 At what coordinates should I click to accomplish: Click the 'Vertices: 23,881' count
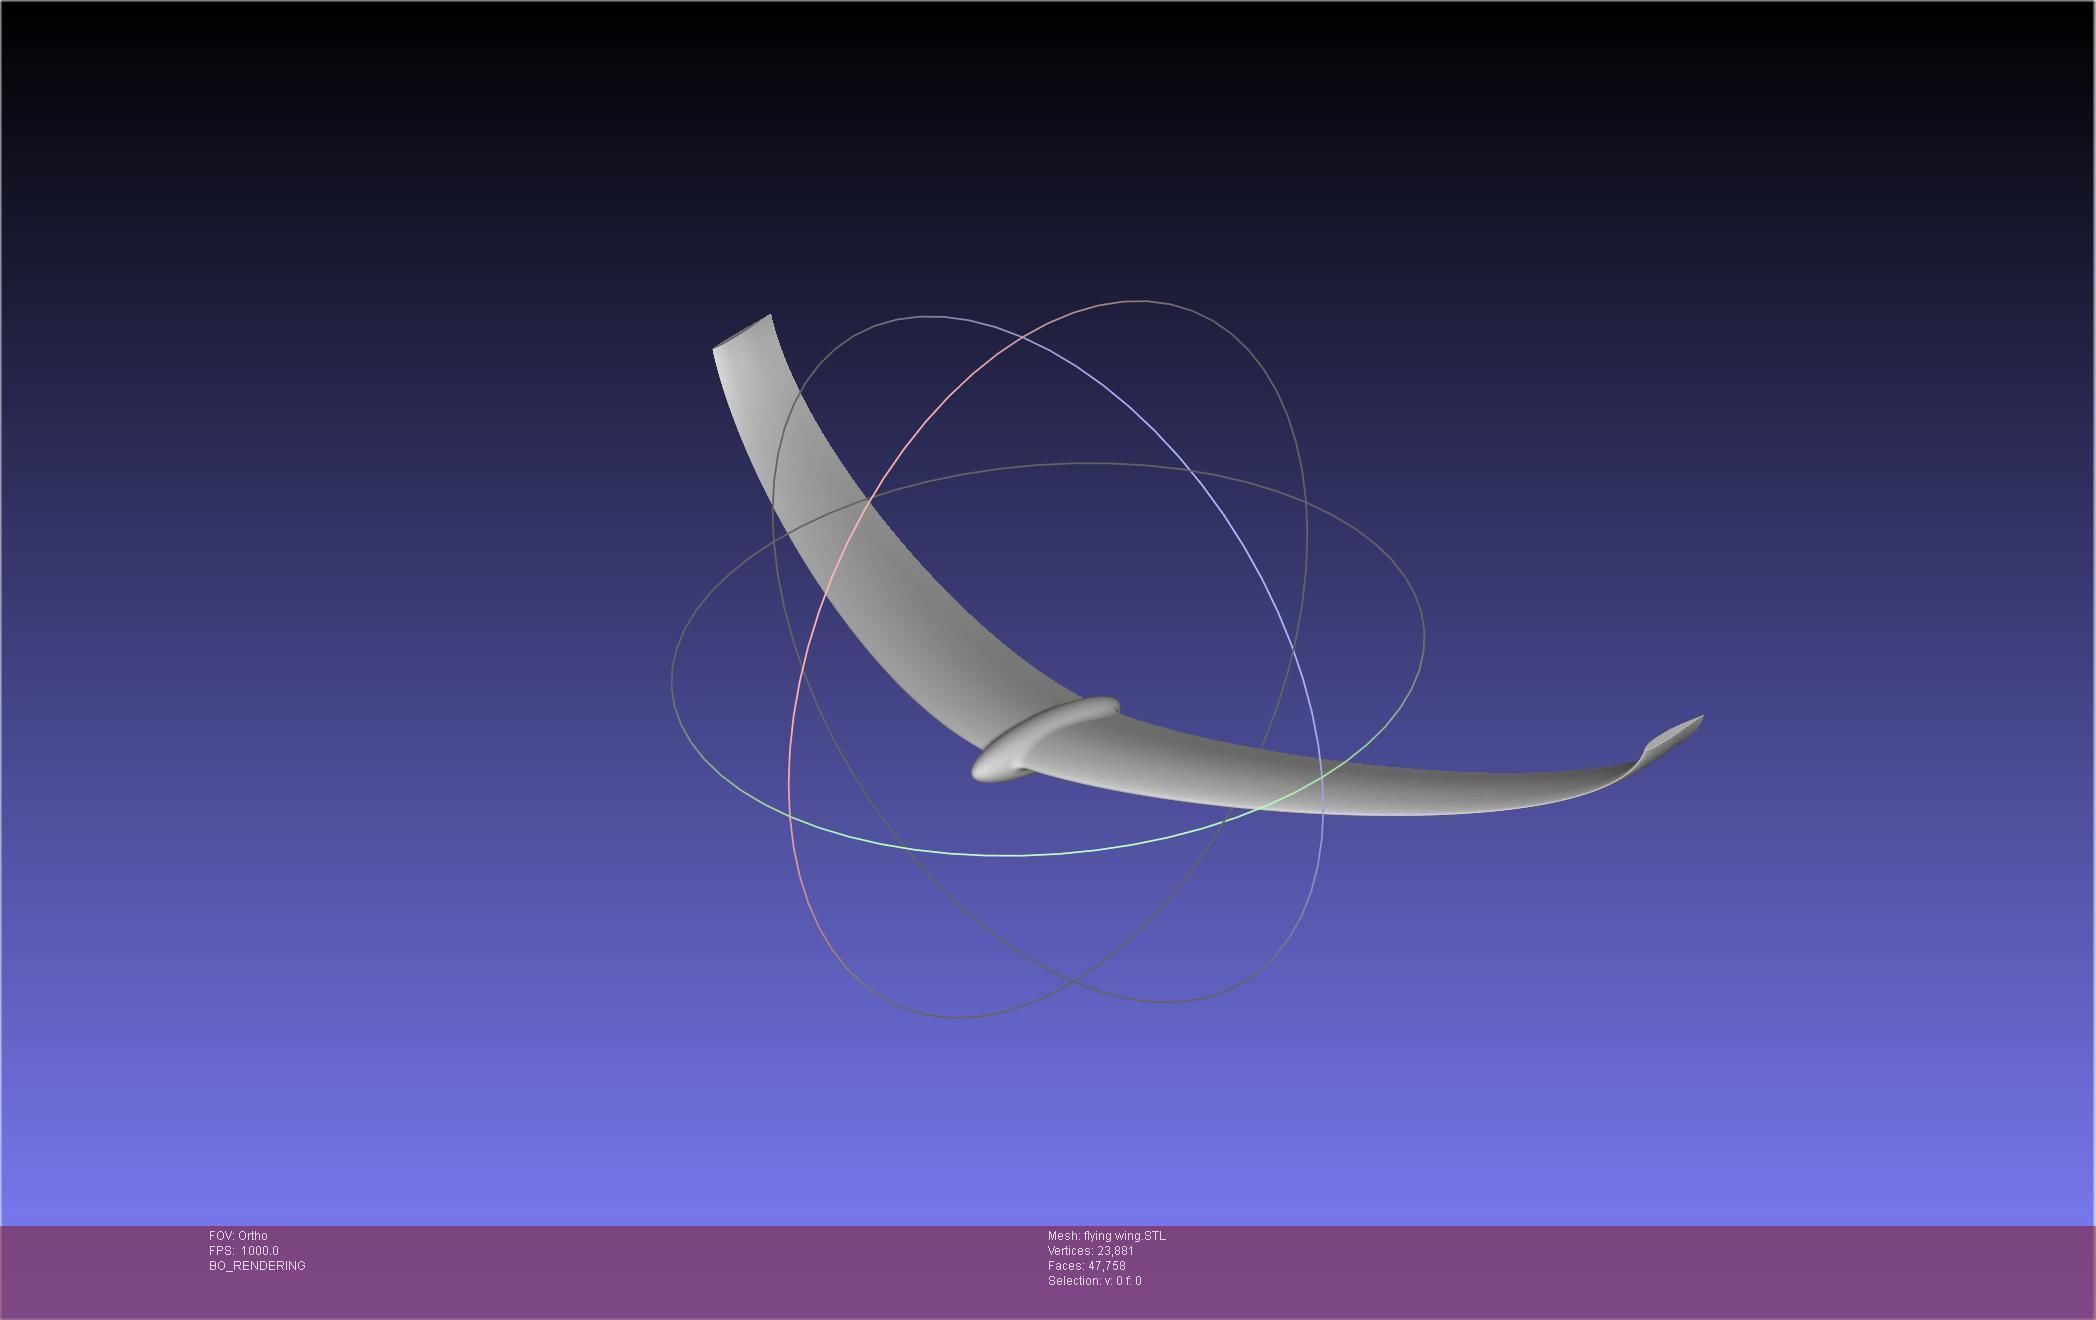point(1090,1251)
